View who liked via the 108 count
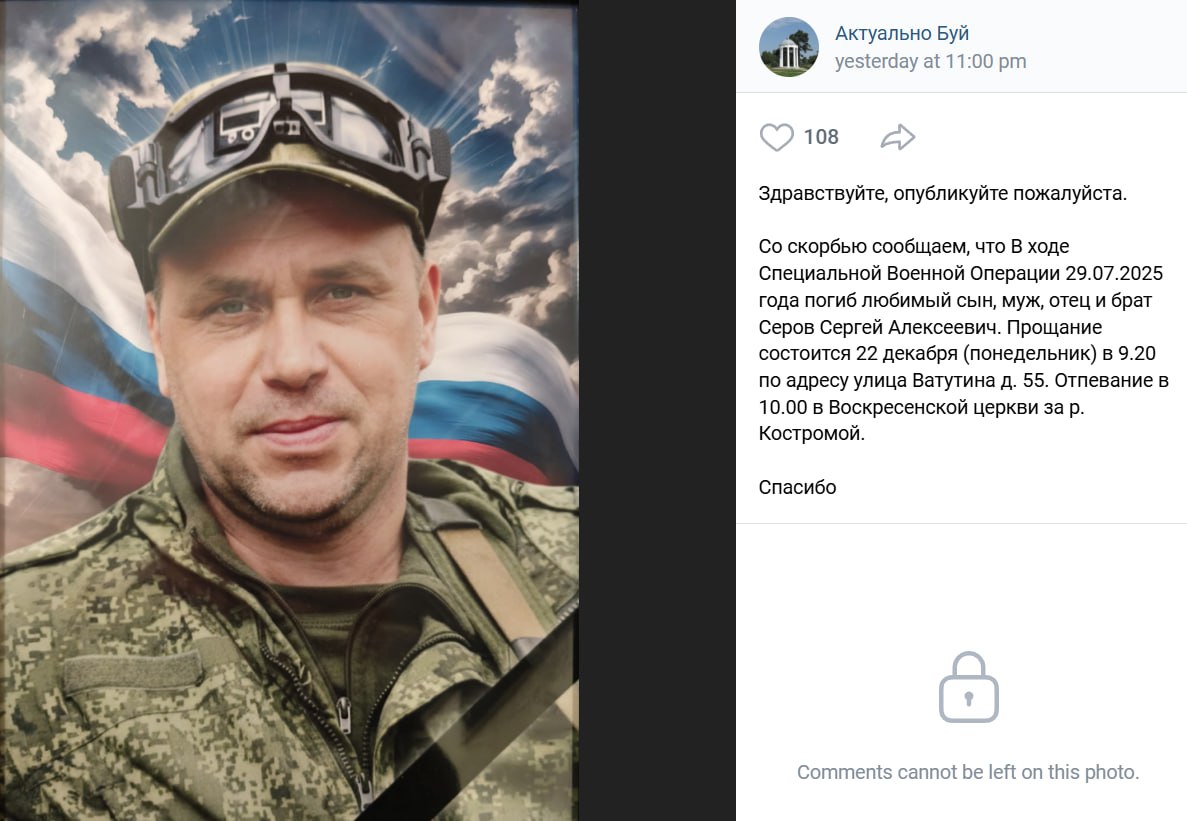Screen dimensions: 1187x821 (821, 137)
